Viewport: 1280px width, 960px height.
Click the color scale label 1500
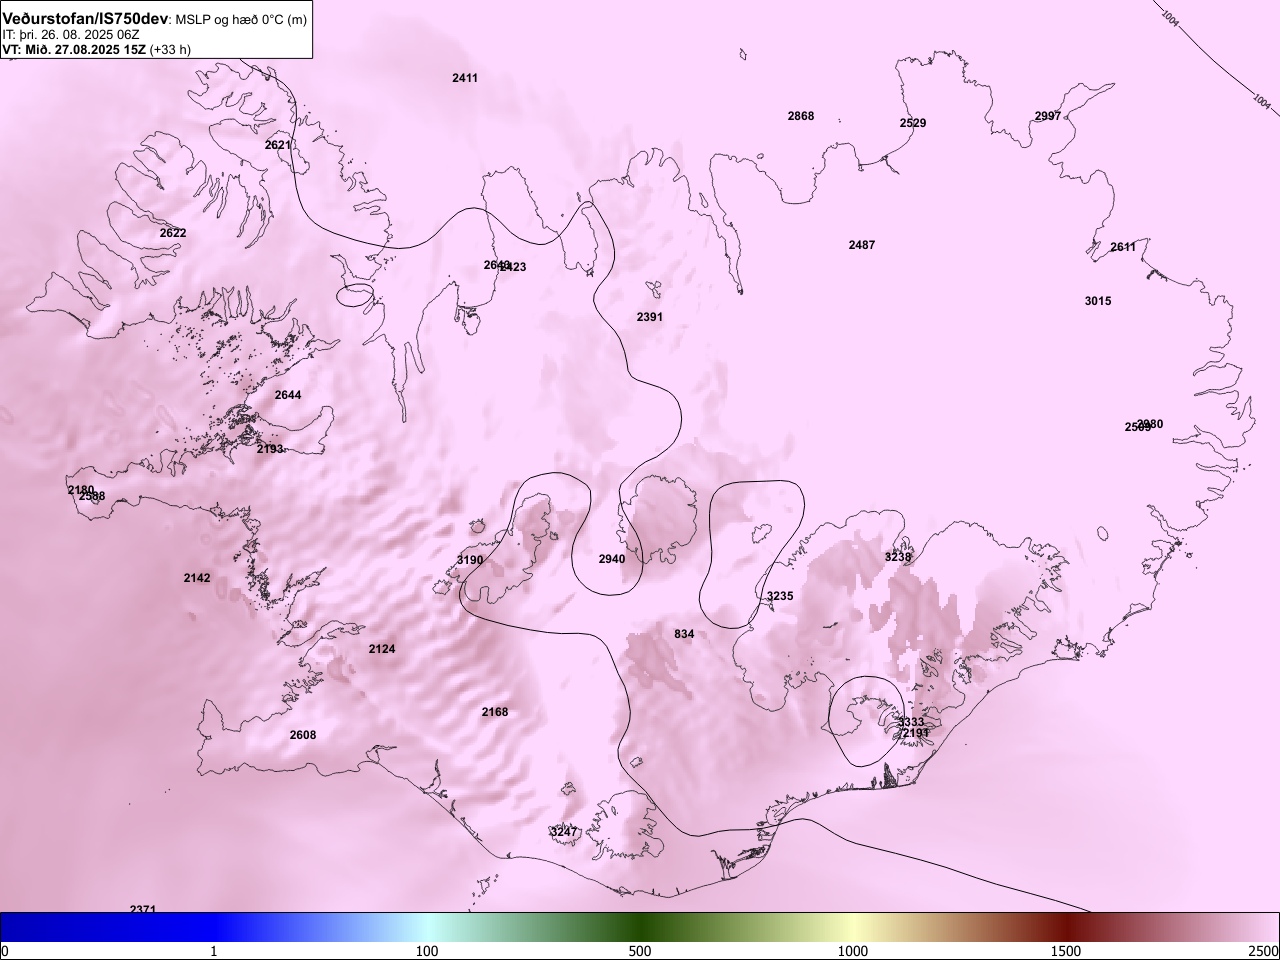click(x=1066, y=950)
